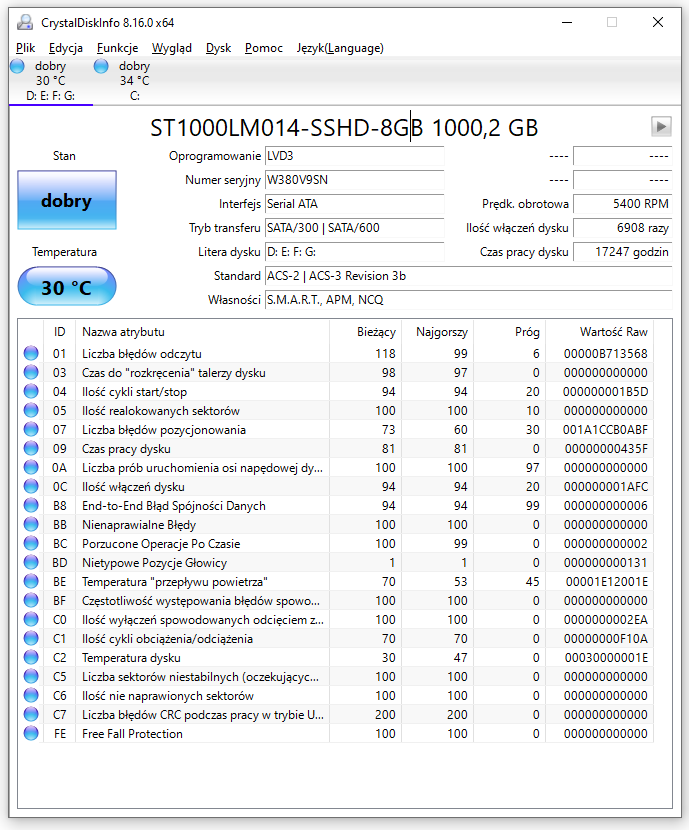Click raw value 001A1CCB0ABF
The image size is (689, 830).
[605, 430]
